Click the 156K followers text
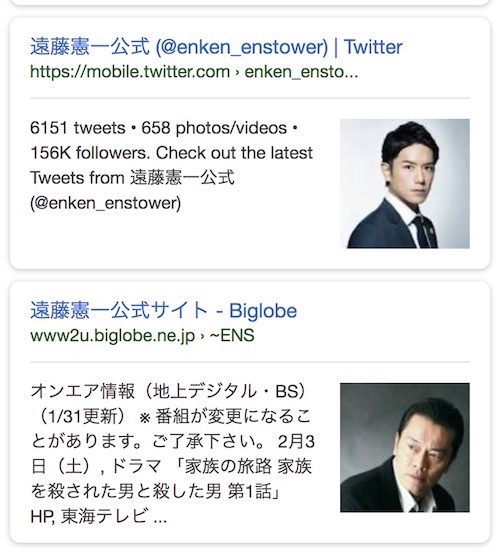 [90, 153]
